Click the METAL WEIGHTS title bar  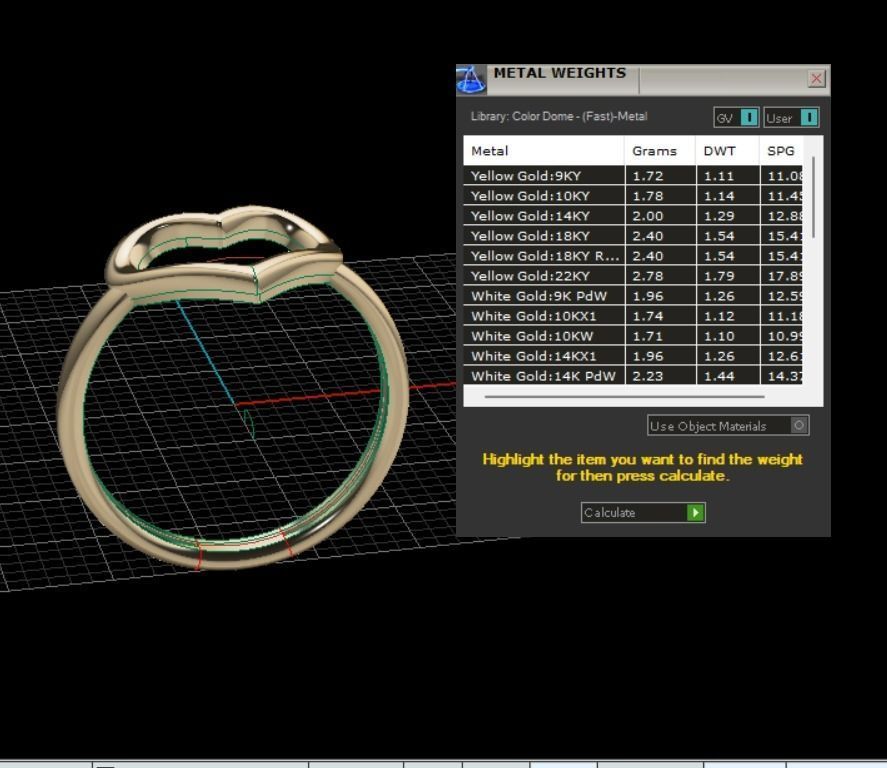tap(645, 79)
